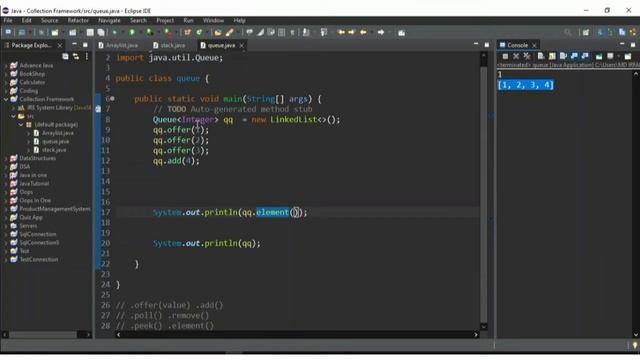Screen dimensions: 640x360
Task: Open External Tools run icon with red toolbox
Action: 168,32
